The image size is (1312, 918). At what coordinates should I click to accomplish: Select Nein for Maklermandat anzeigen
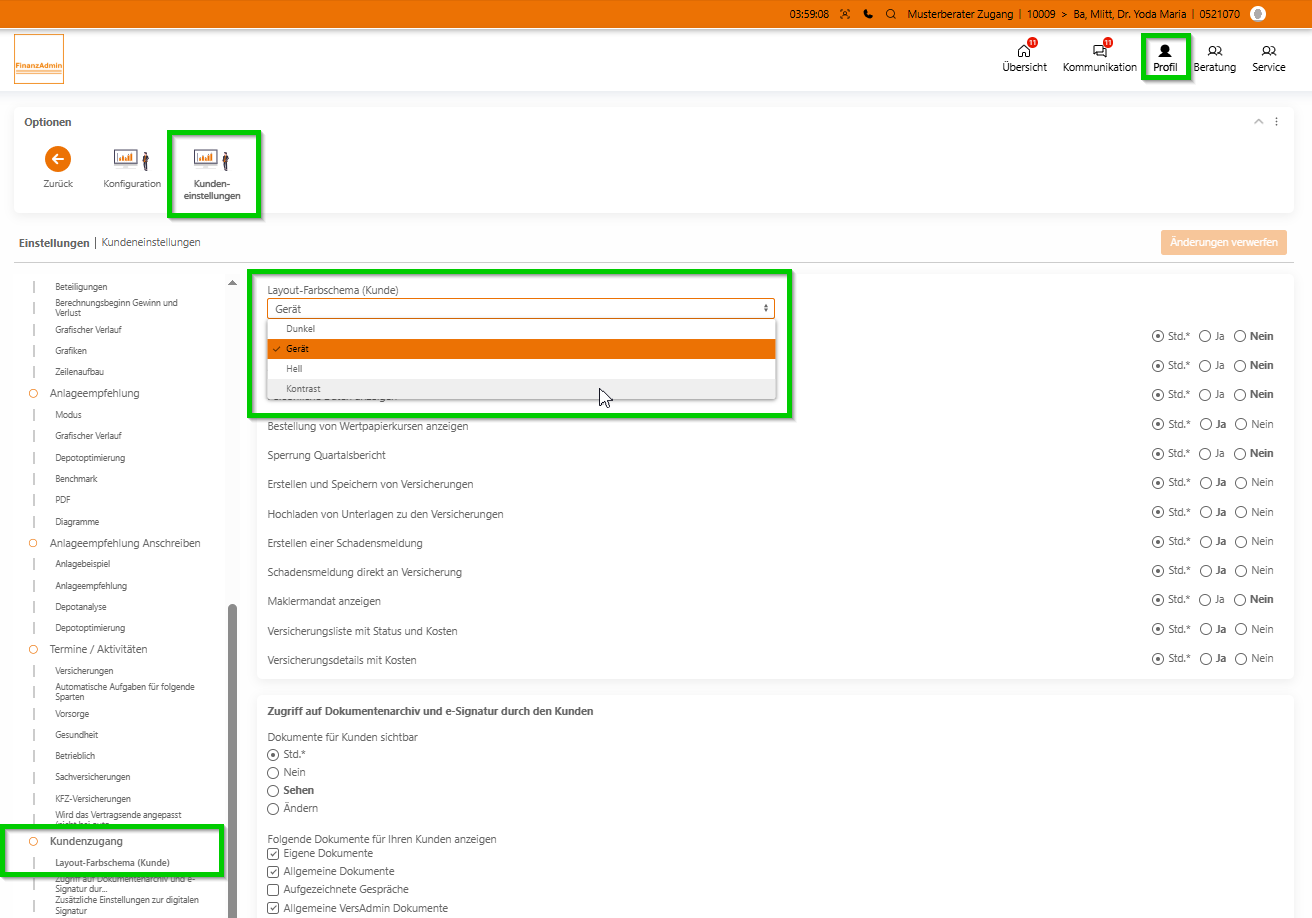point(1240,600)
